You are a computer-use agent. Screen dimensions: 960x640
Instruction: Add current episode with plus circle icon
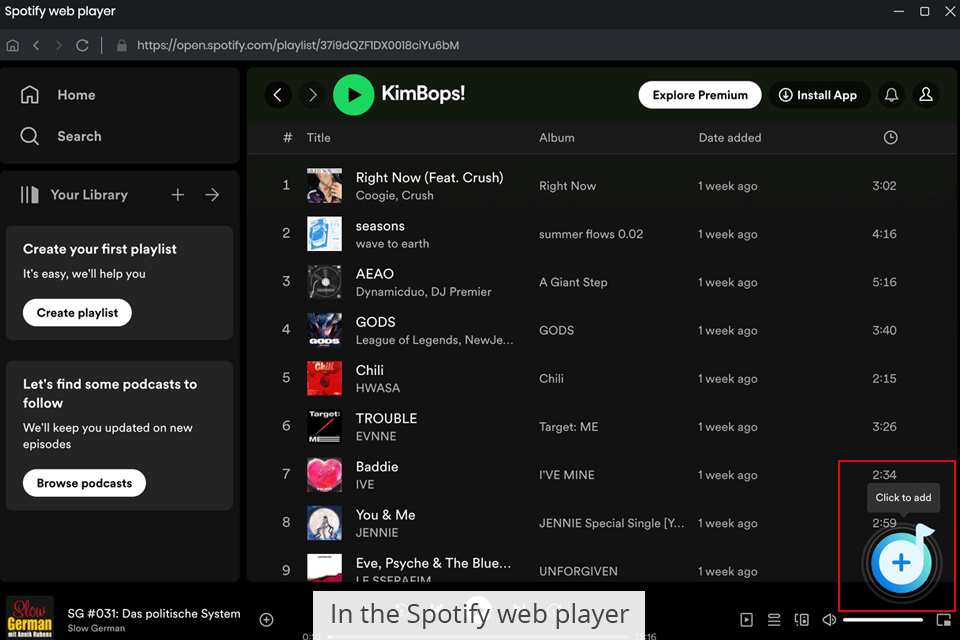click(266, 620)
